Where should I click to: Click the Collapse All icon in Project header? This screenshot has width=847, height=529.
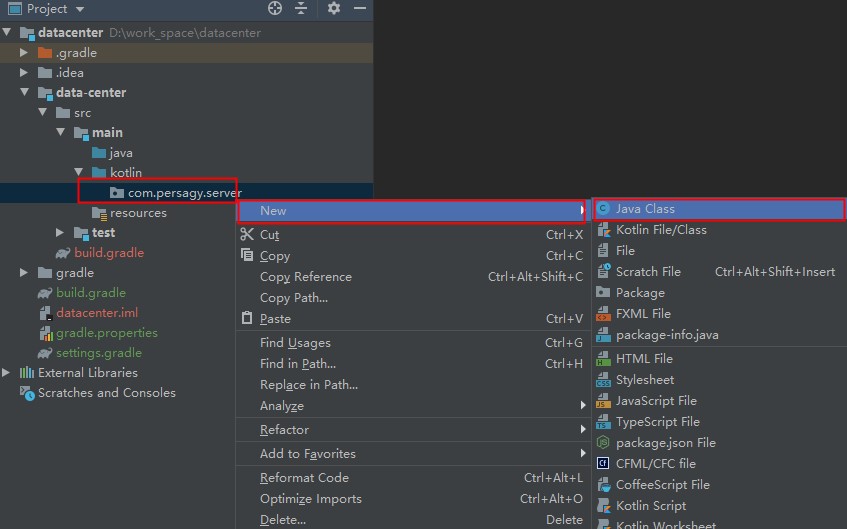click(x=301, y=8)
